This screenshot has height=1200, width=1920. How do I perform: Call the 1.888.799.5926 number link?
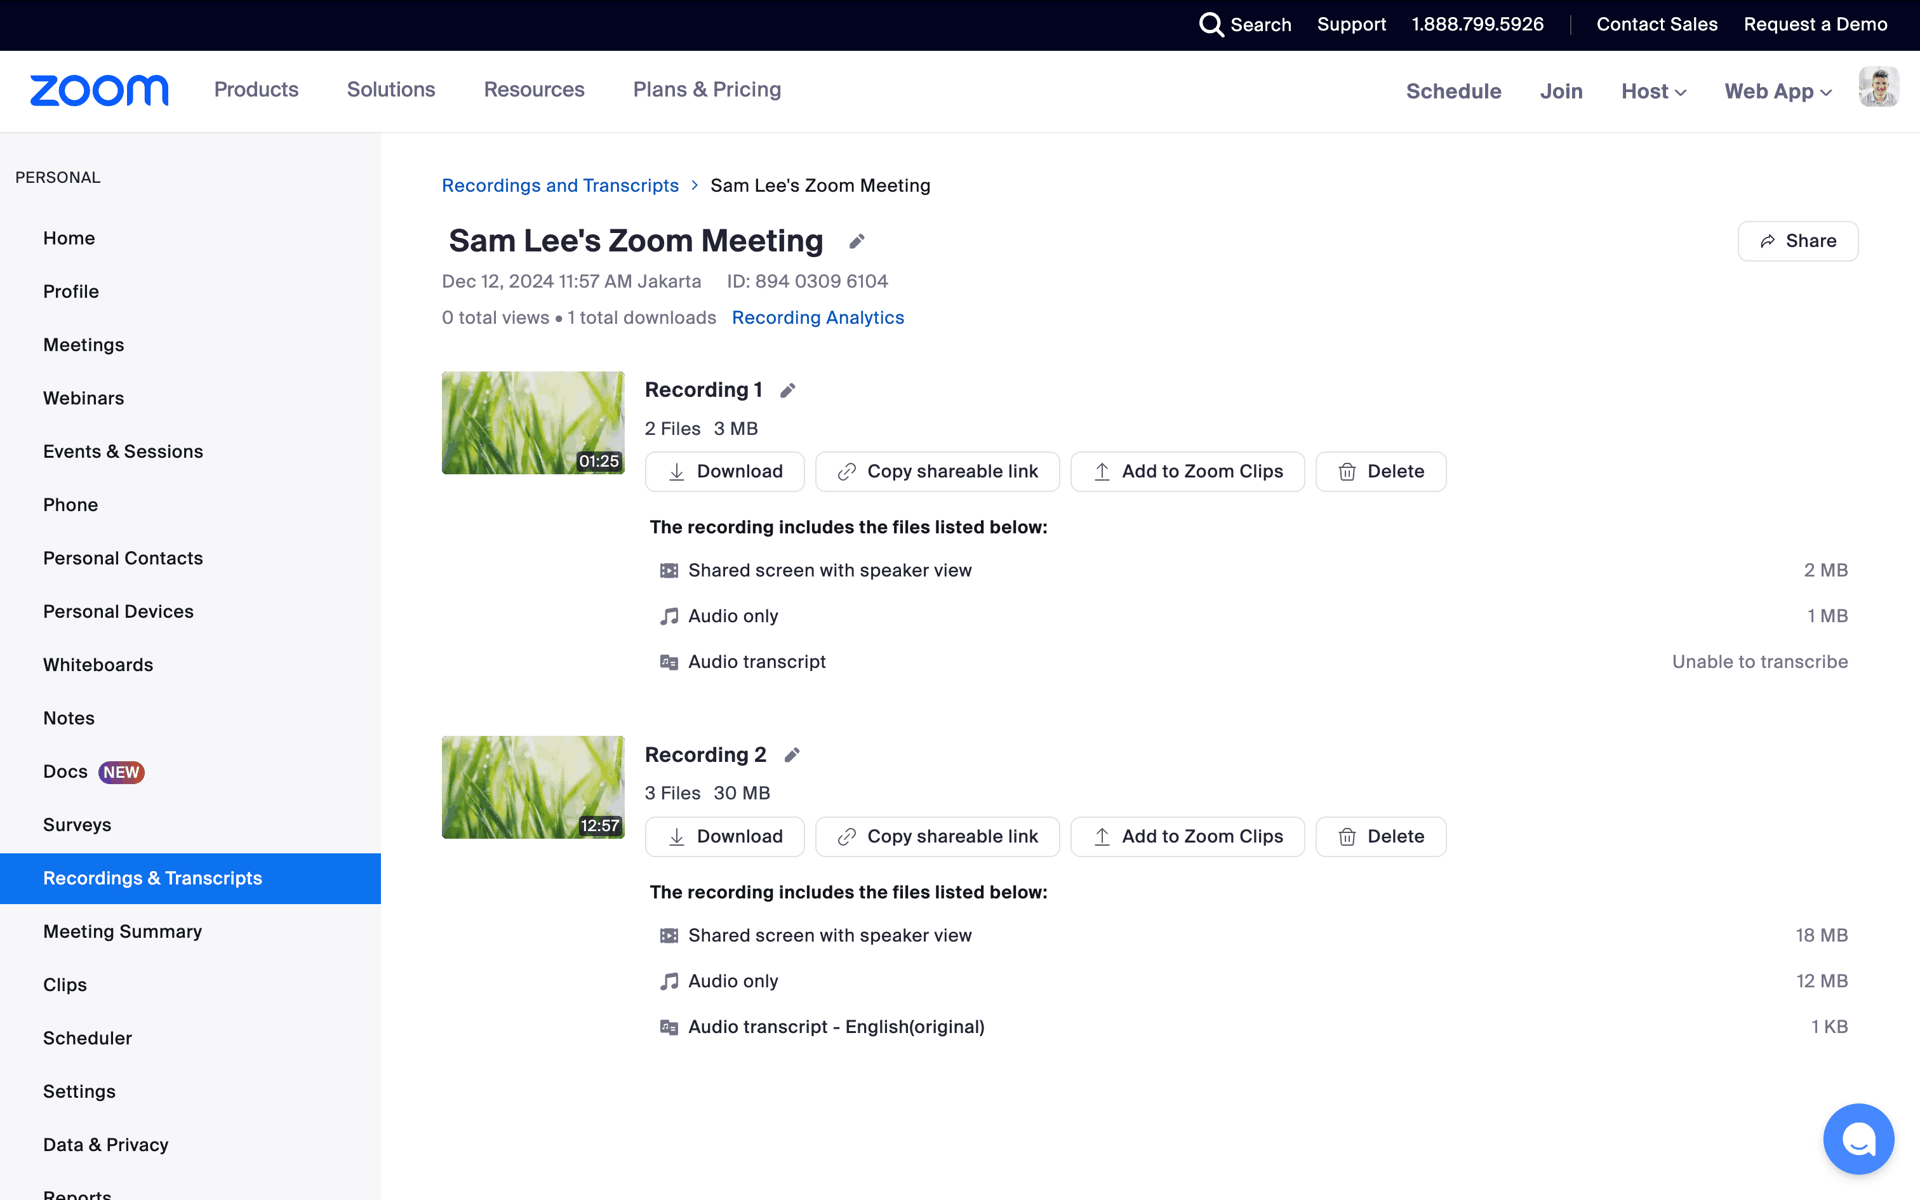click(x=1477, y=24)
